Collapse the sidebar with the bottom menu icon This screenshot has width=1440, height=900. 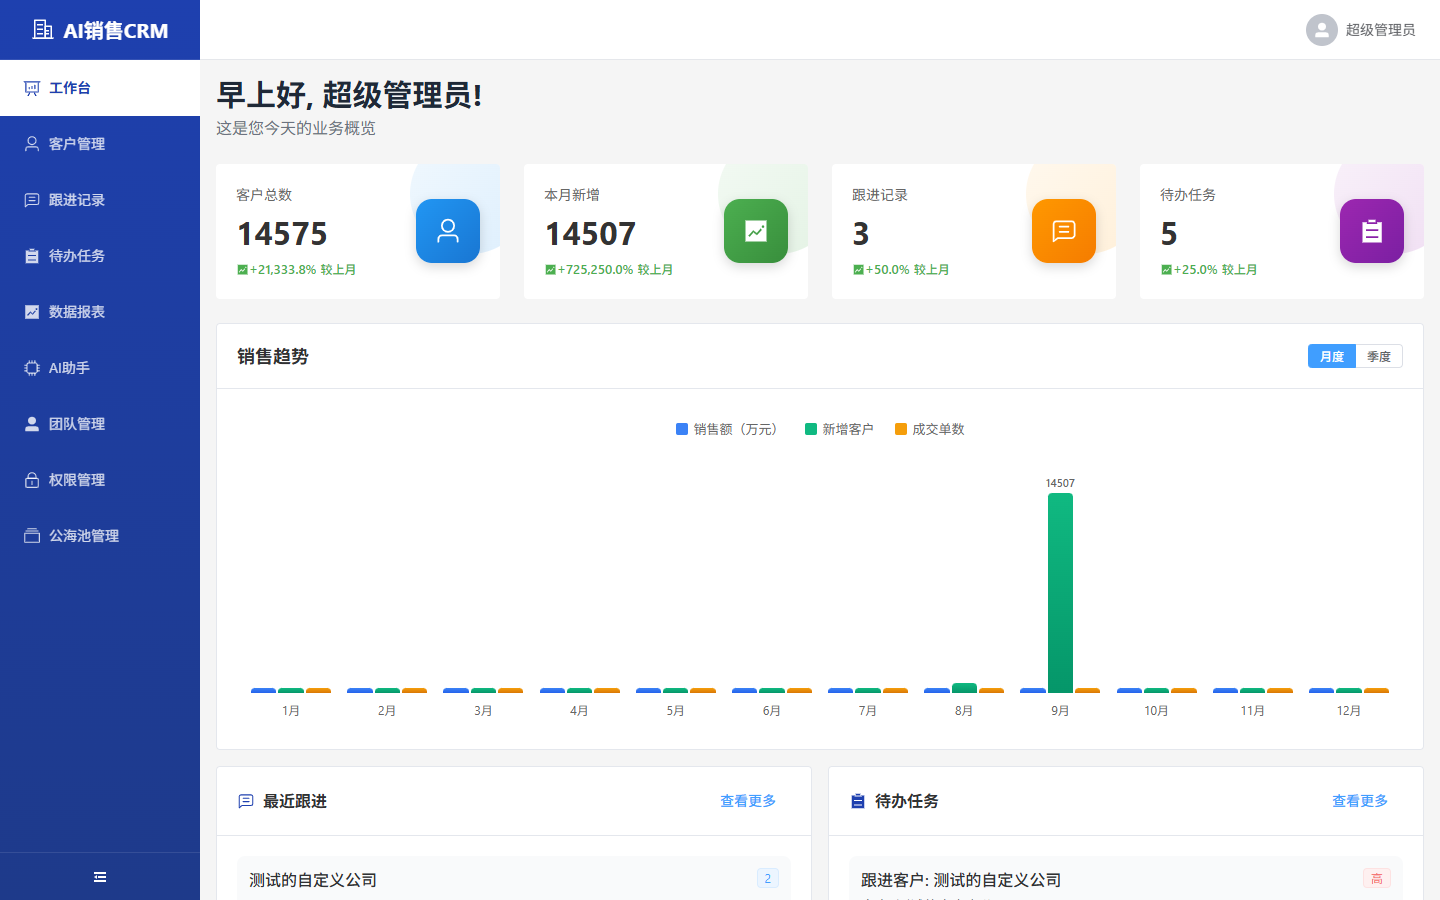click(x=100, y=877)
